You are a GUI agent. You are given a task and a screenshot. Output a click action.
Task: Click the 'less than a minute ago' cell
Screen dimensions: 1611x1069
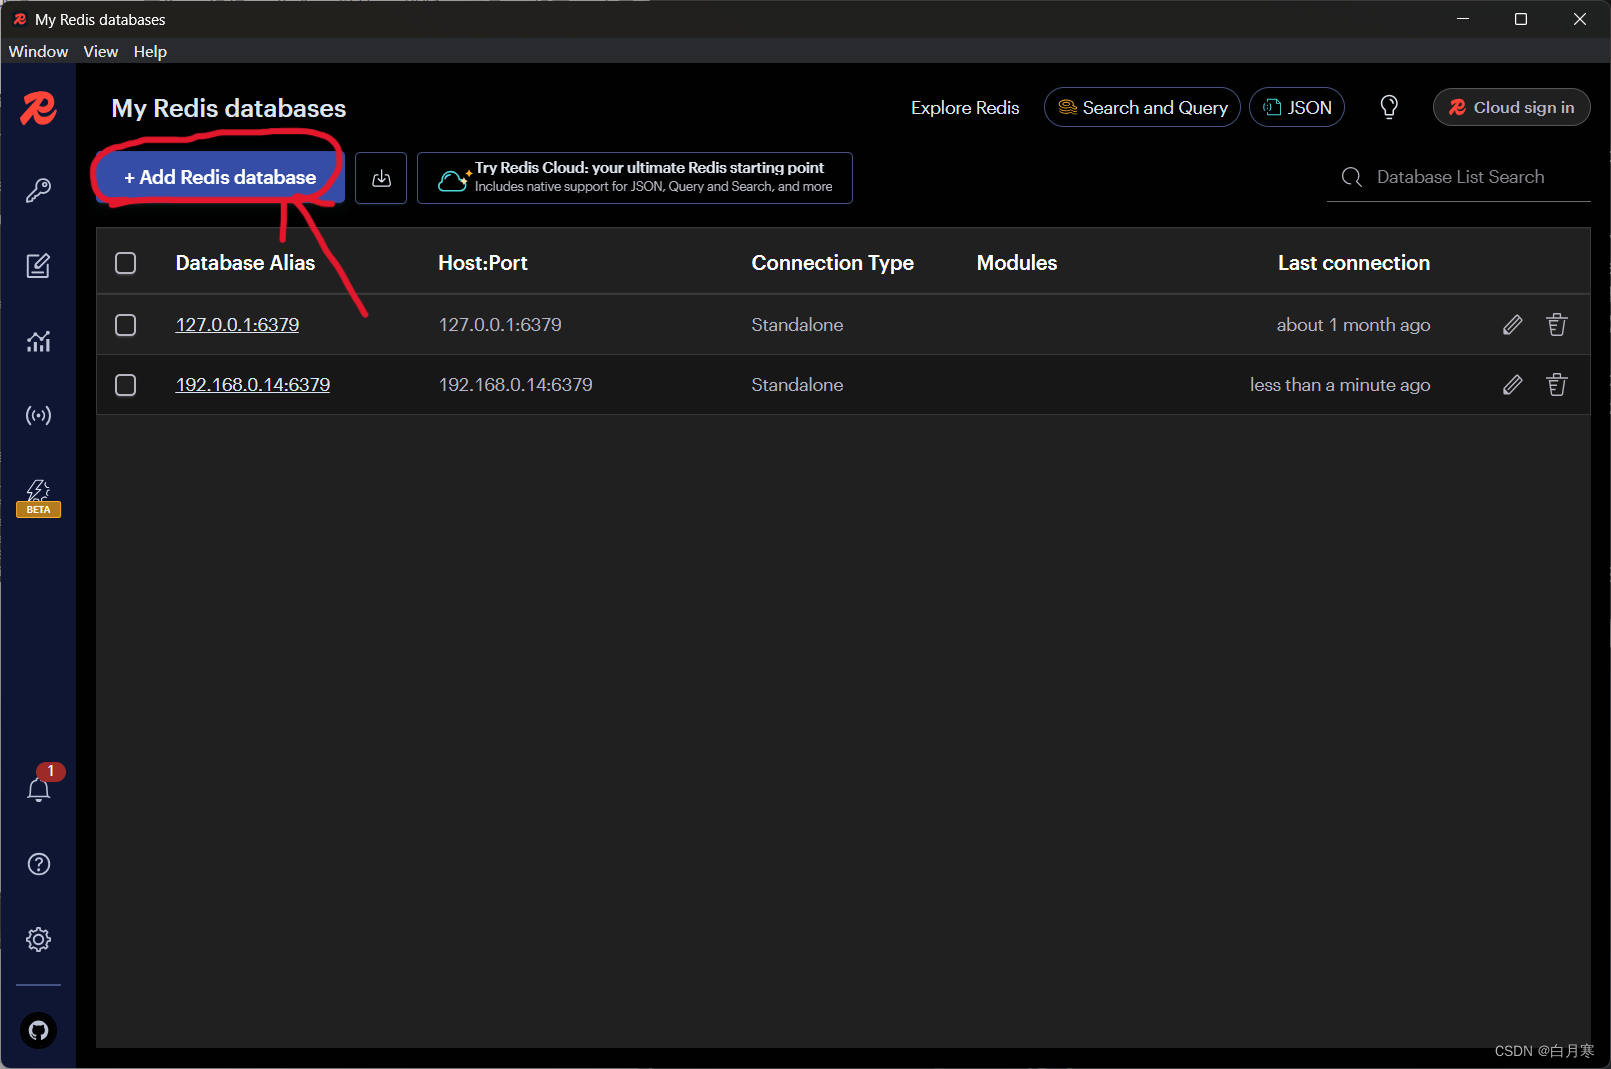pyautogui.click(x=1340, y=385)
